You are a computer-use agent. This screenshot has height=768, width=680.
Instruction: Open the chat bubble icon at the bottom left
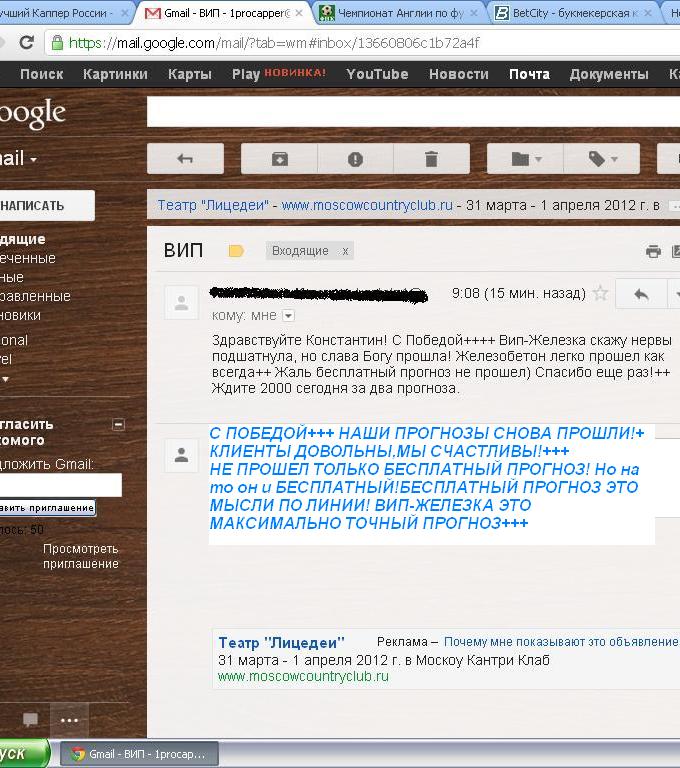click(30, 720)
